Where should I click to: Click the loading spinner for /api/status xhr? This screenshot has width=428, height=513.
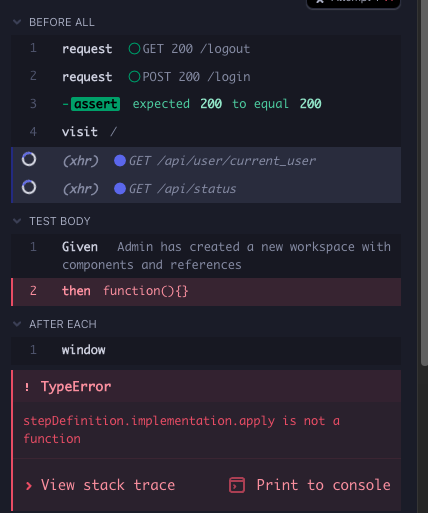tap(29, 187)
